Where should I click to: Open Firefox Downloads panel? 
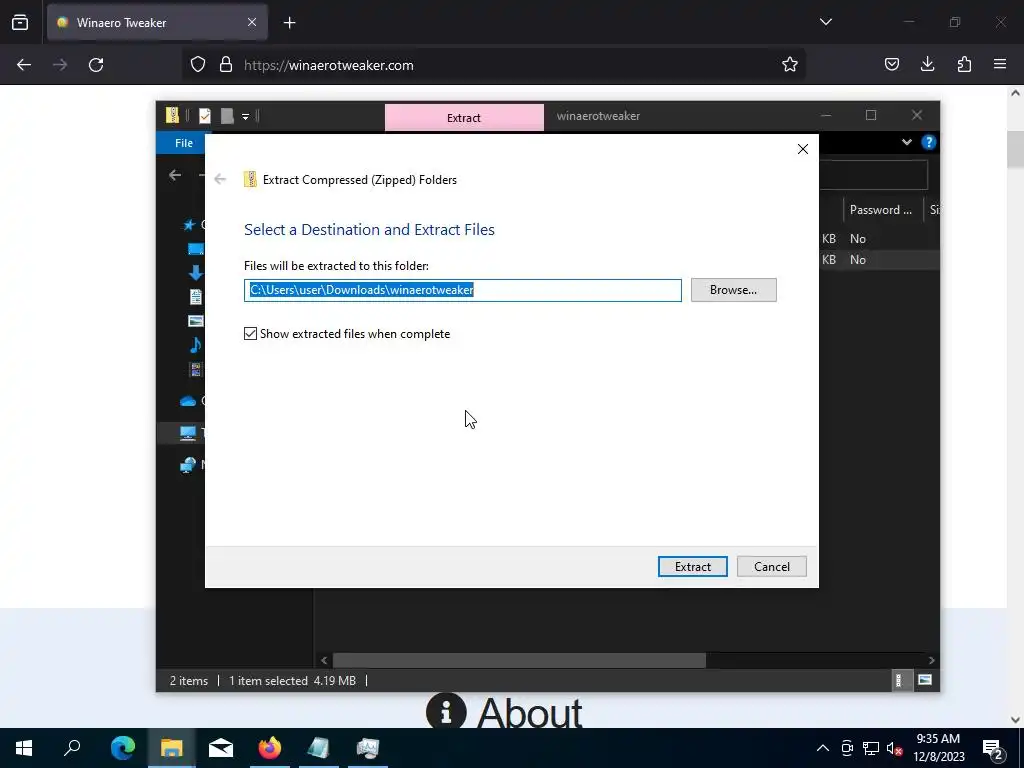(x=927, y=64)
